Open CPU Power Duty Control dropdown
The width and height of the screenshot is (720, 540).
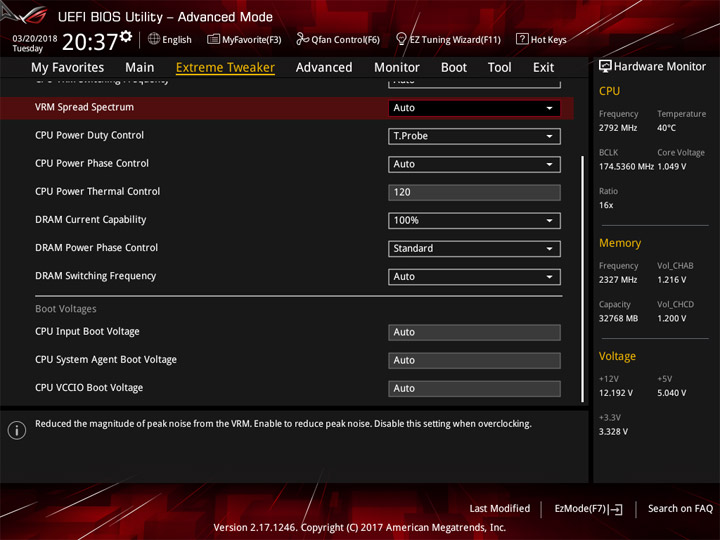[x=474, y=136]
